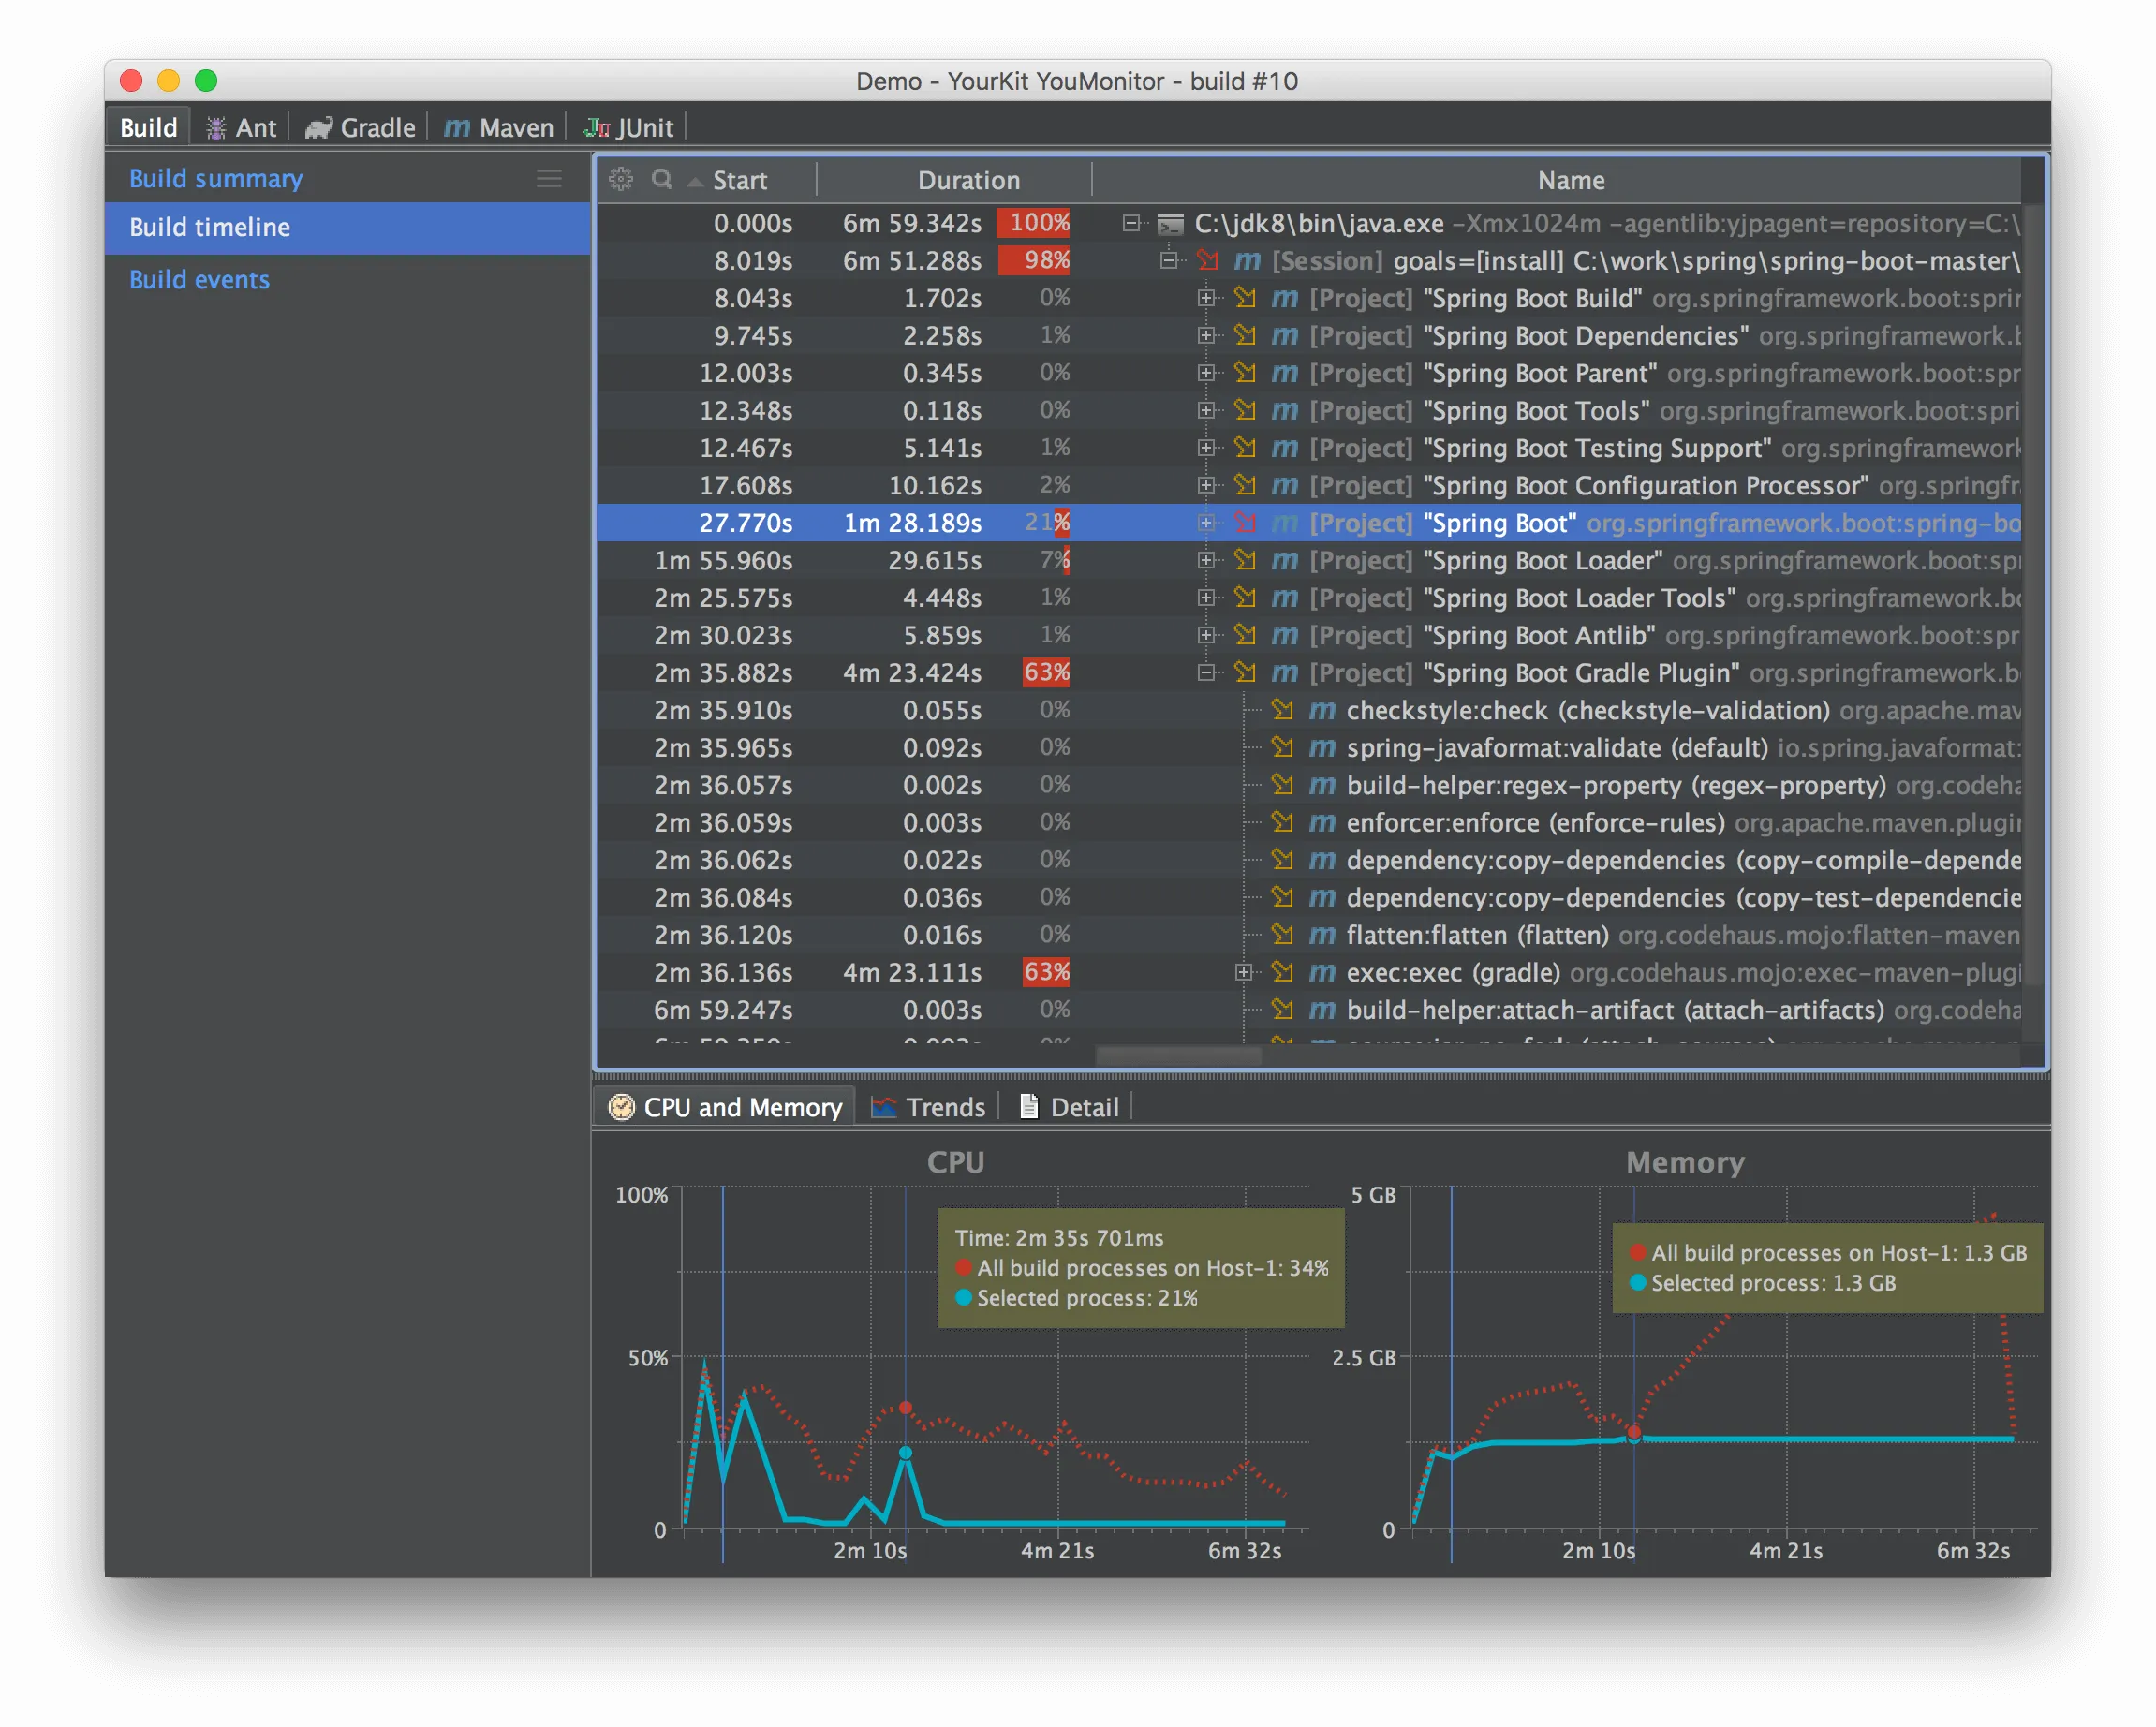Image resolution: width=2156 pixels, height=1727 pixels.
Task: Click the red data point on CPU chart
Action: tap(905, 1407)
